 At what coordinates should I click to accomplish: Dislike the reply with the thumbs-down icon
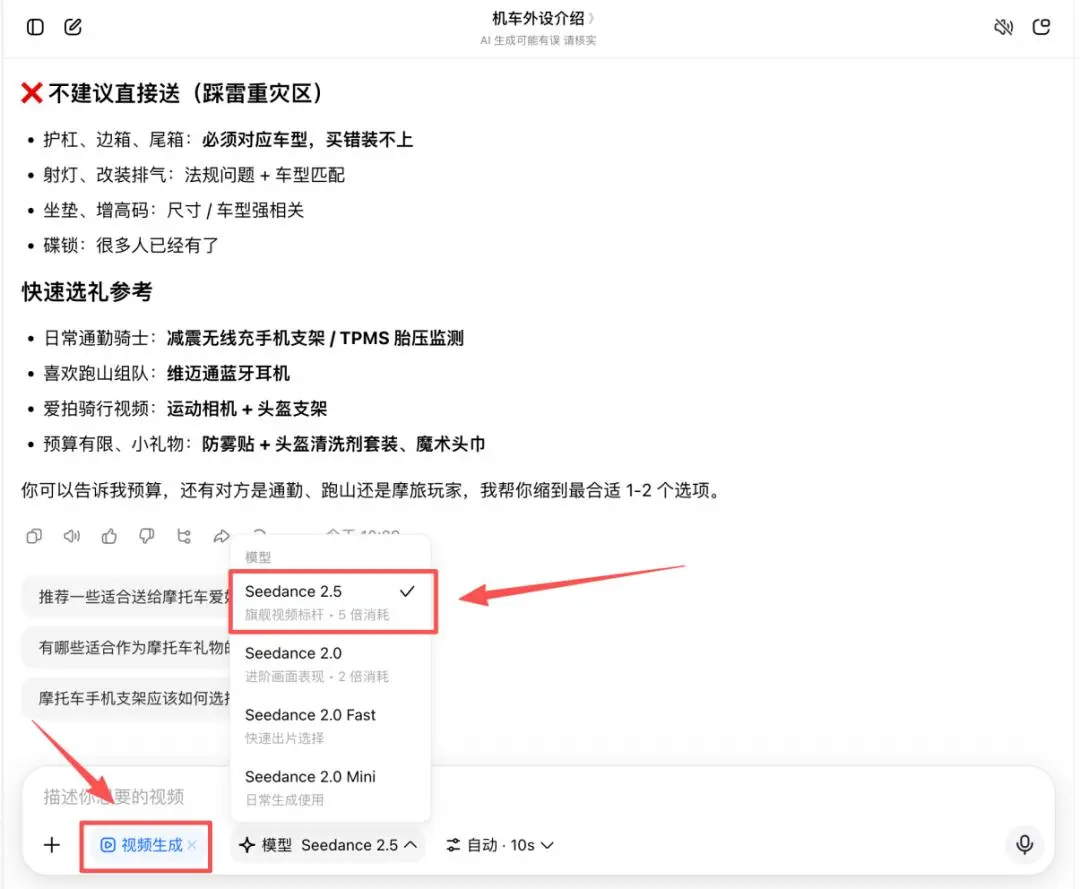tap(146, 536)
